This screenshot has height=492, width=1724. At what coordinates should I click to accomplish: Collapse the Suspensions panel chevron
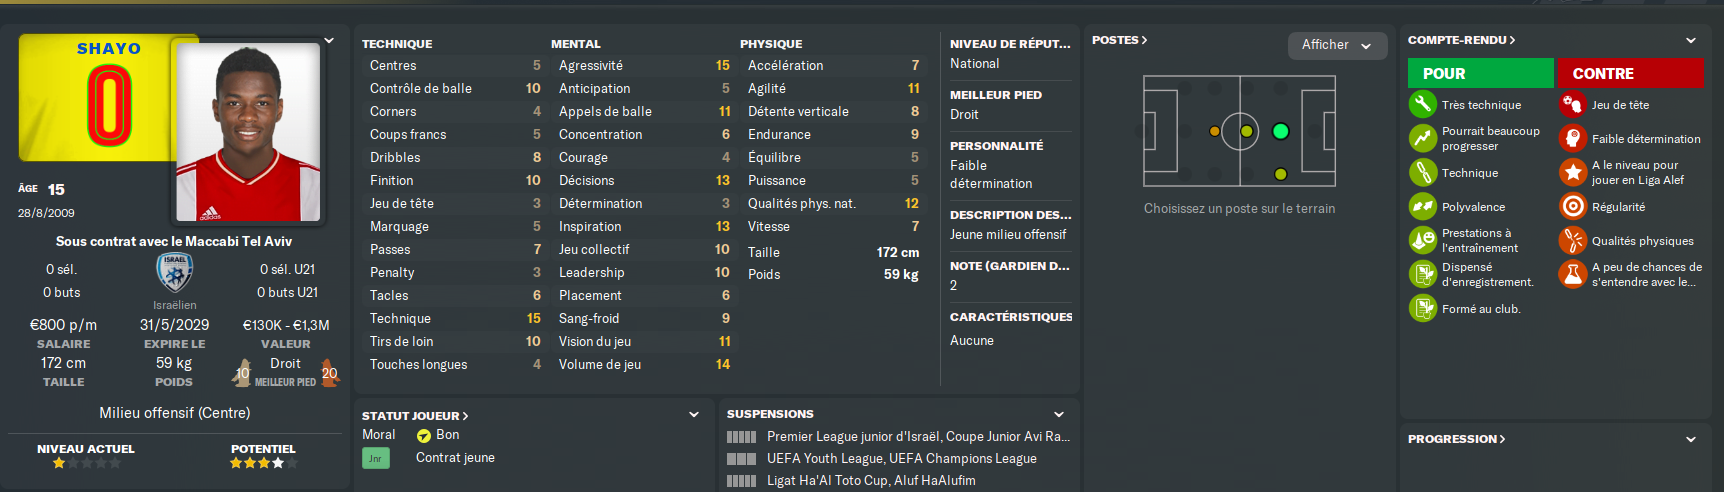click(x=1059, y=414)
